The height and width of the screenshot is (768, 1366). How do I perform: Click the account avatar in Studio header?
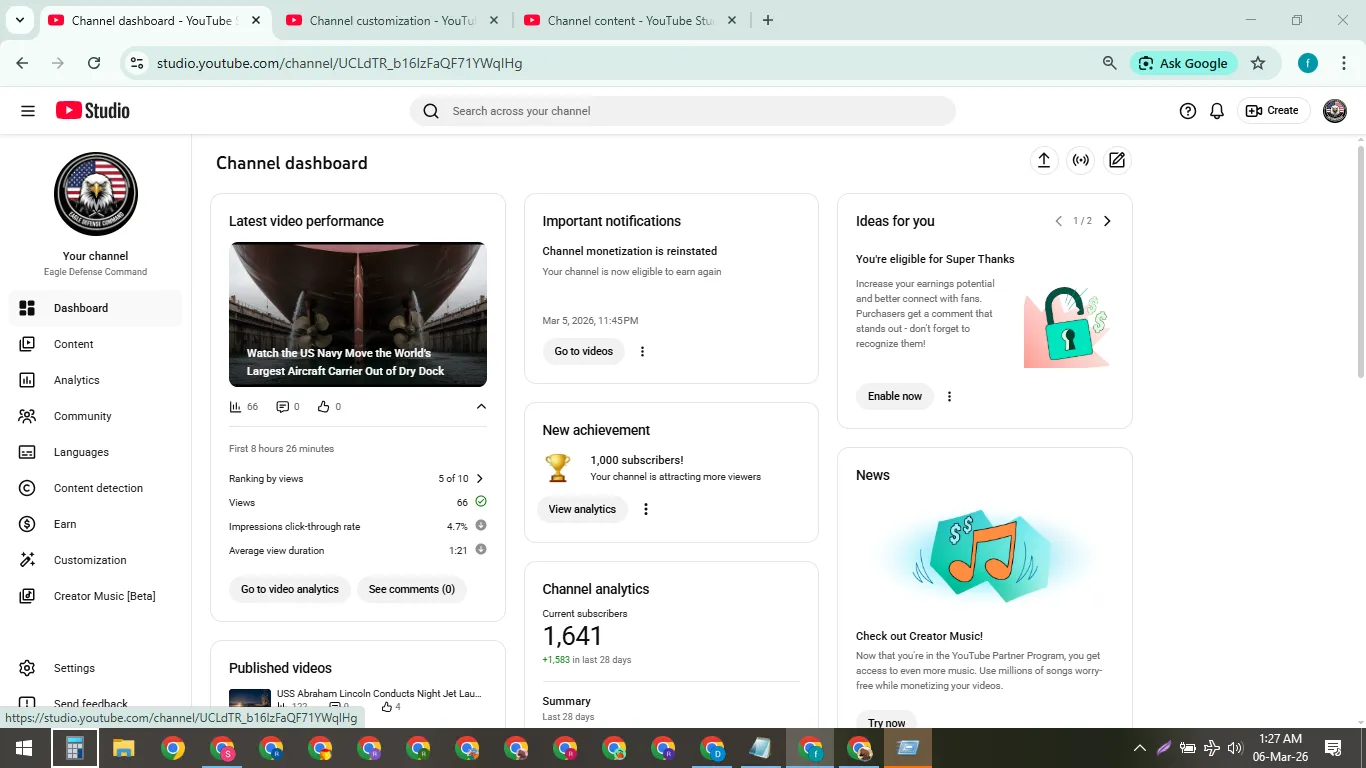pos(1335,111)
